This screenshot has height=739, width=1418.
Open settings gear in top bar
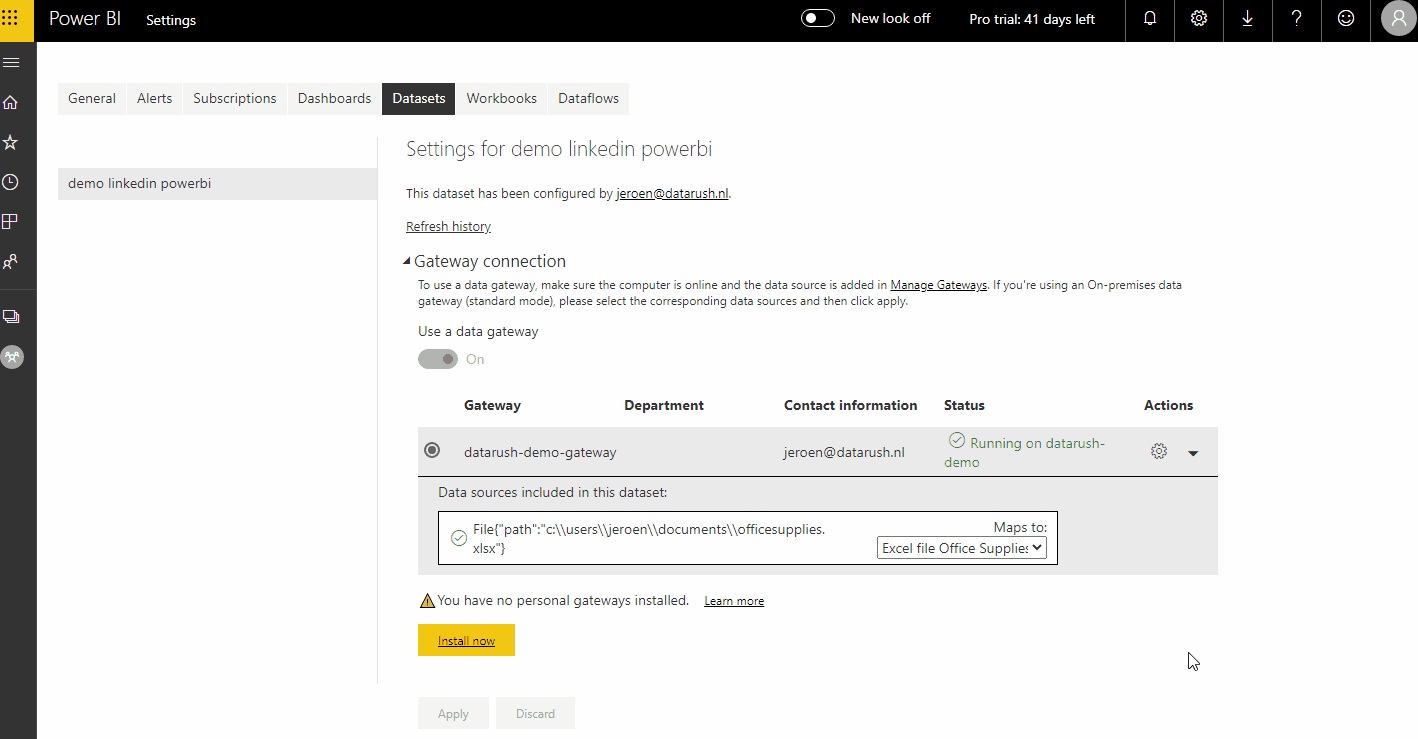point(1199,19)
